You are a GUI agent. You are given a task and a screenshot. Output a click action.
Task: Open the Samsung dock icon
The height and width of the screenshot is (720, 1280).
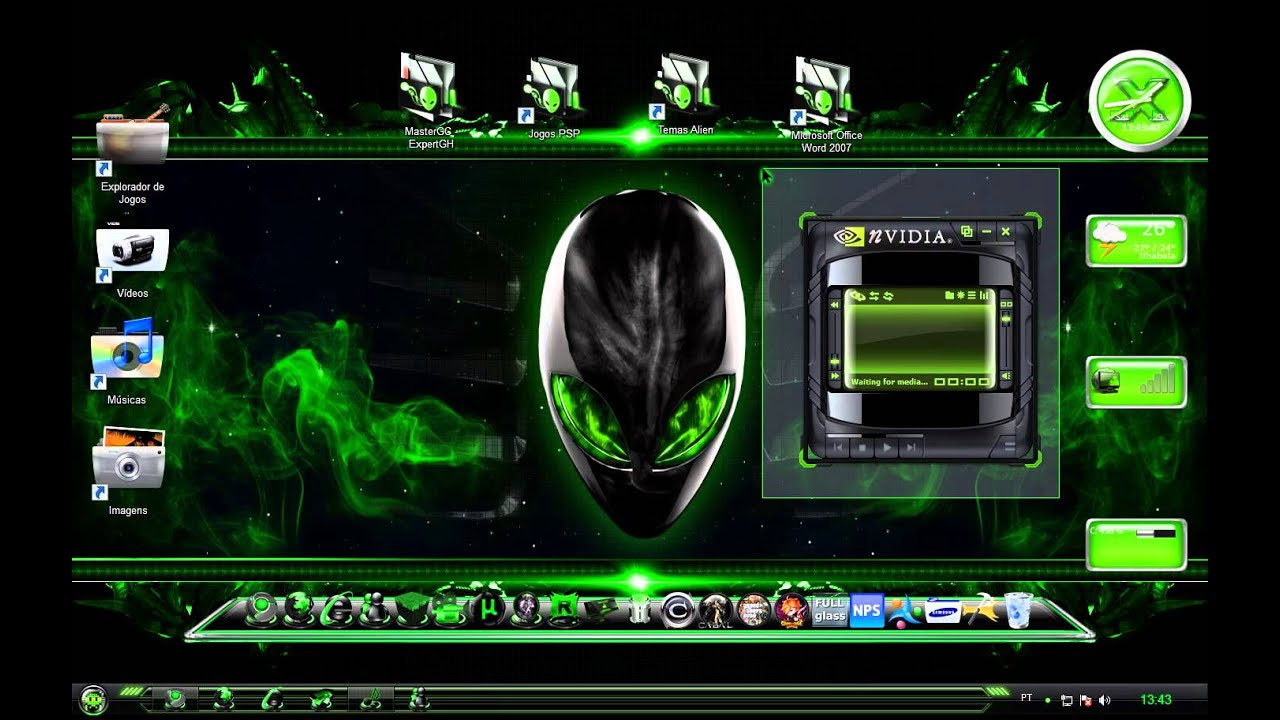coord(943,610)
